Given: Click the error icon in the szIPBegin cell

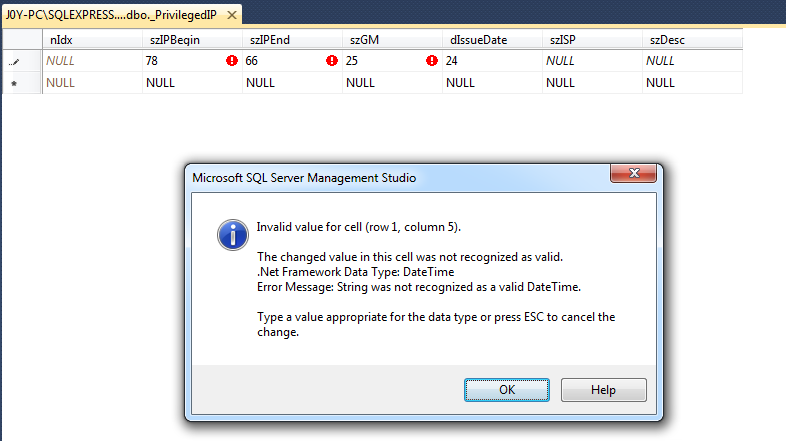Looking at the screenshot, I should [232, 61].
